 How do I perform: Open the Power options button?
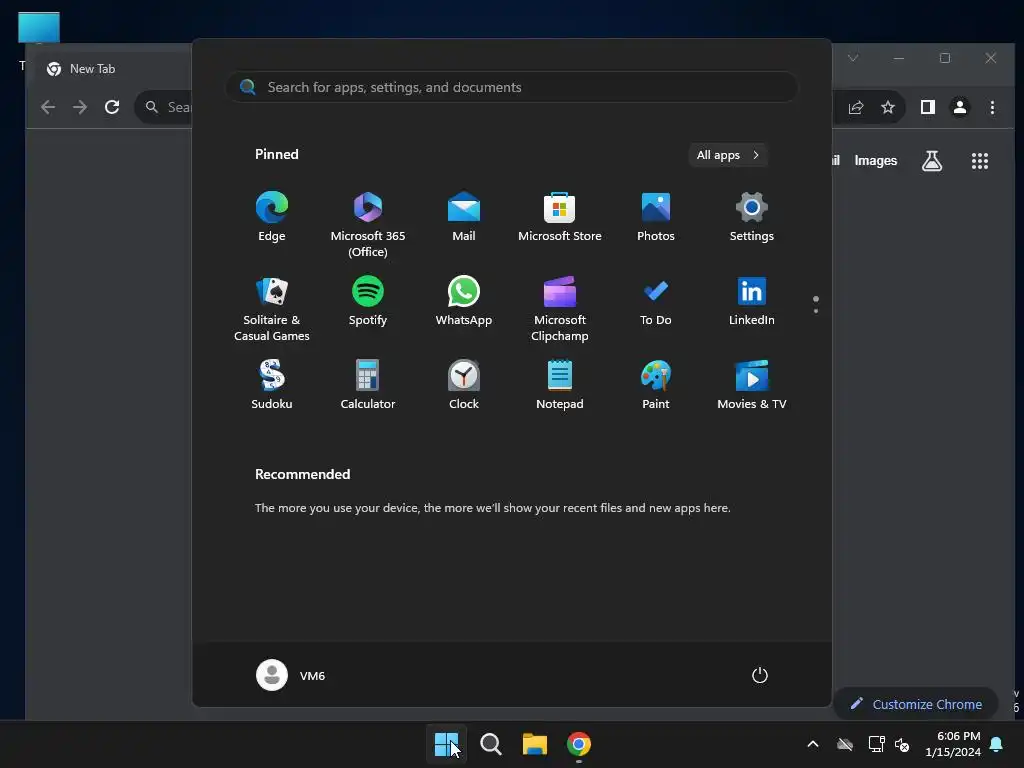click(x=760, y=675)
